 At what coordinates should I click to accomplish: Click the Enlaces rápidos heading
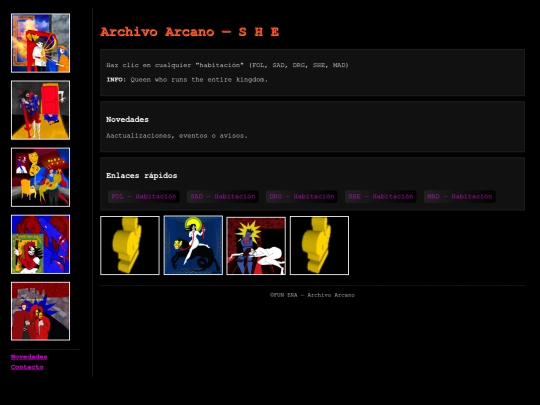[x=142, y=176]
